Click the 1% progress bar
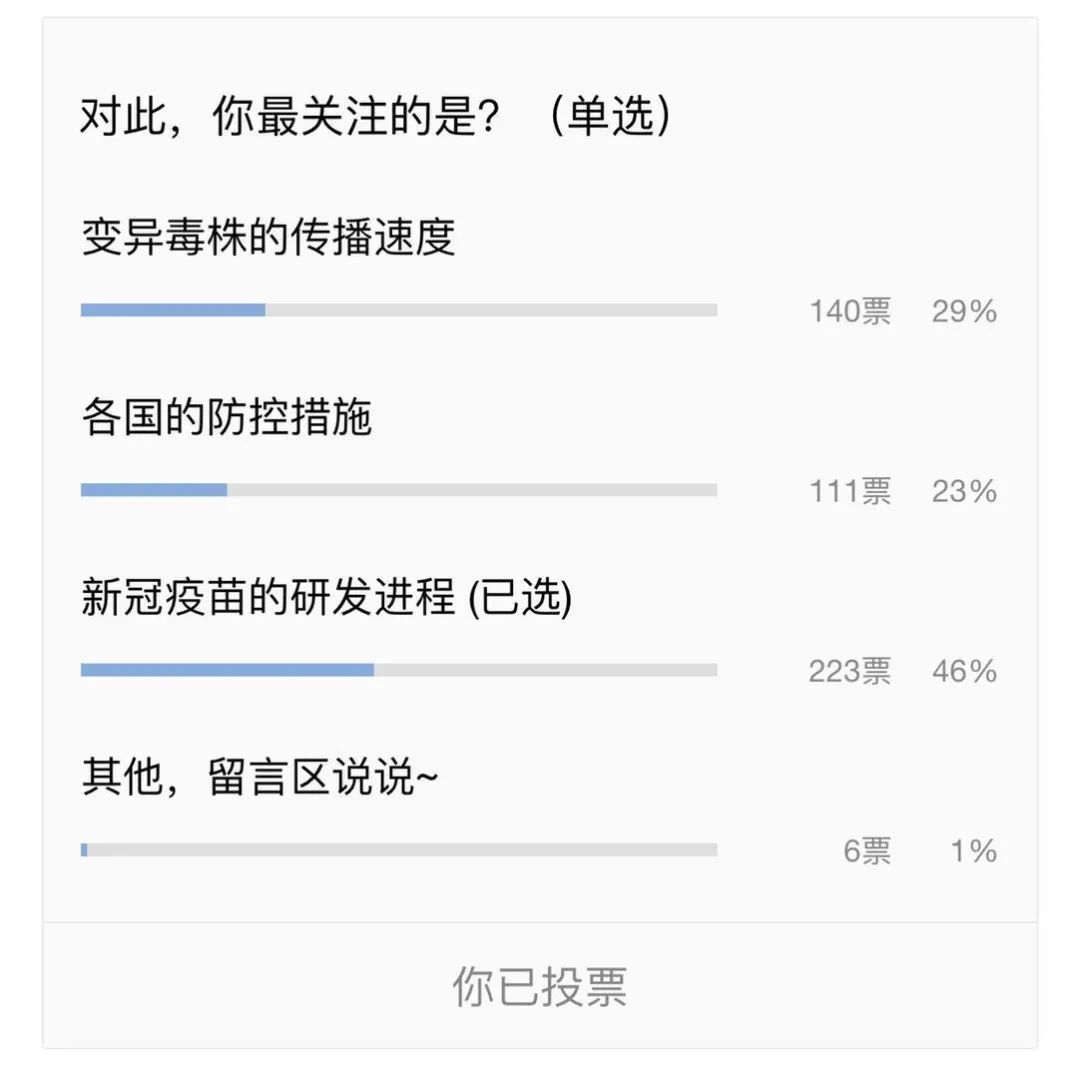The height and width of the screenshot is (1078, 1080). tap(398, 850)
